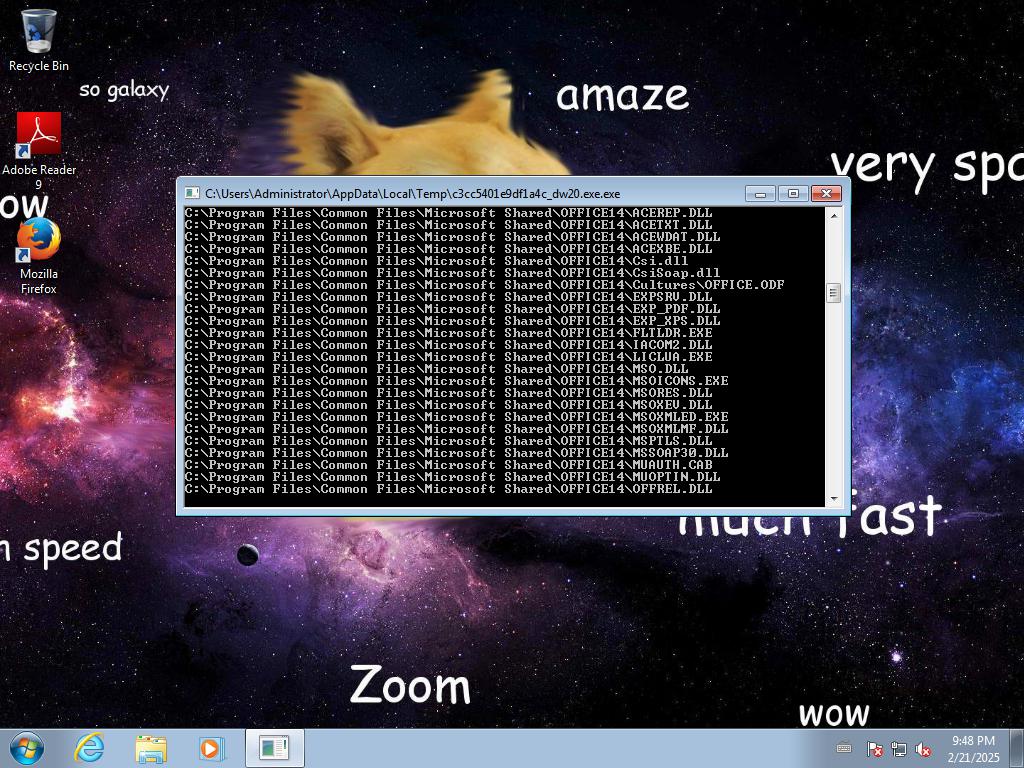
Task: Open the Recycle Bin desktop icon
Action: 39,39
